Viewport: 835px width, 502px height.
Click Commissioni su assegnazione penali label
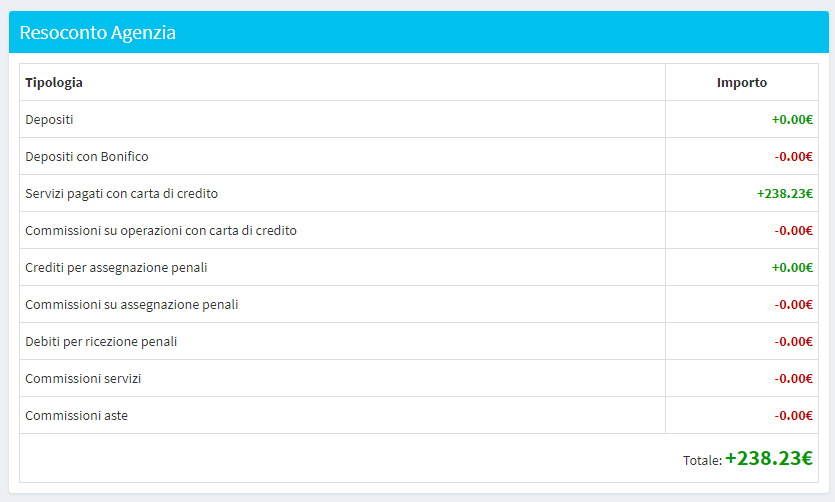[x=132, y=305]
